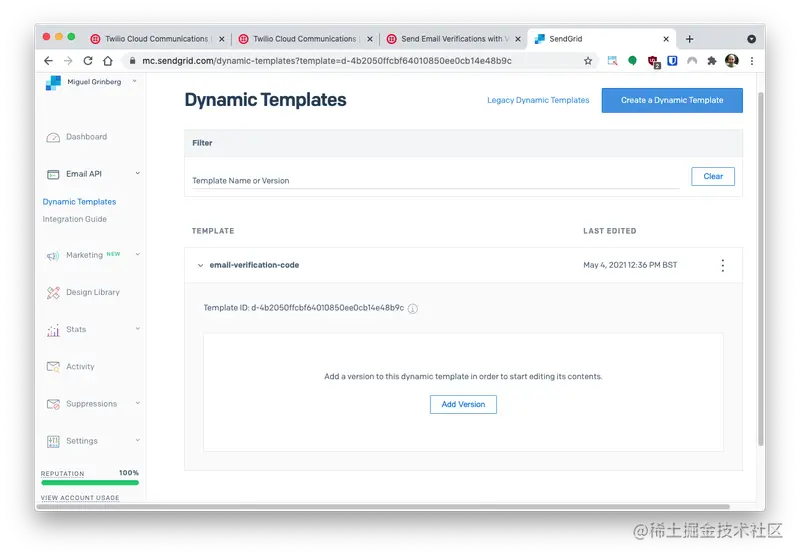Open the browser extensions puzzle icon

(712, 61)
